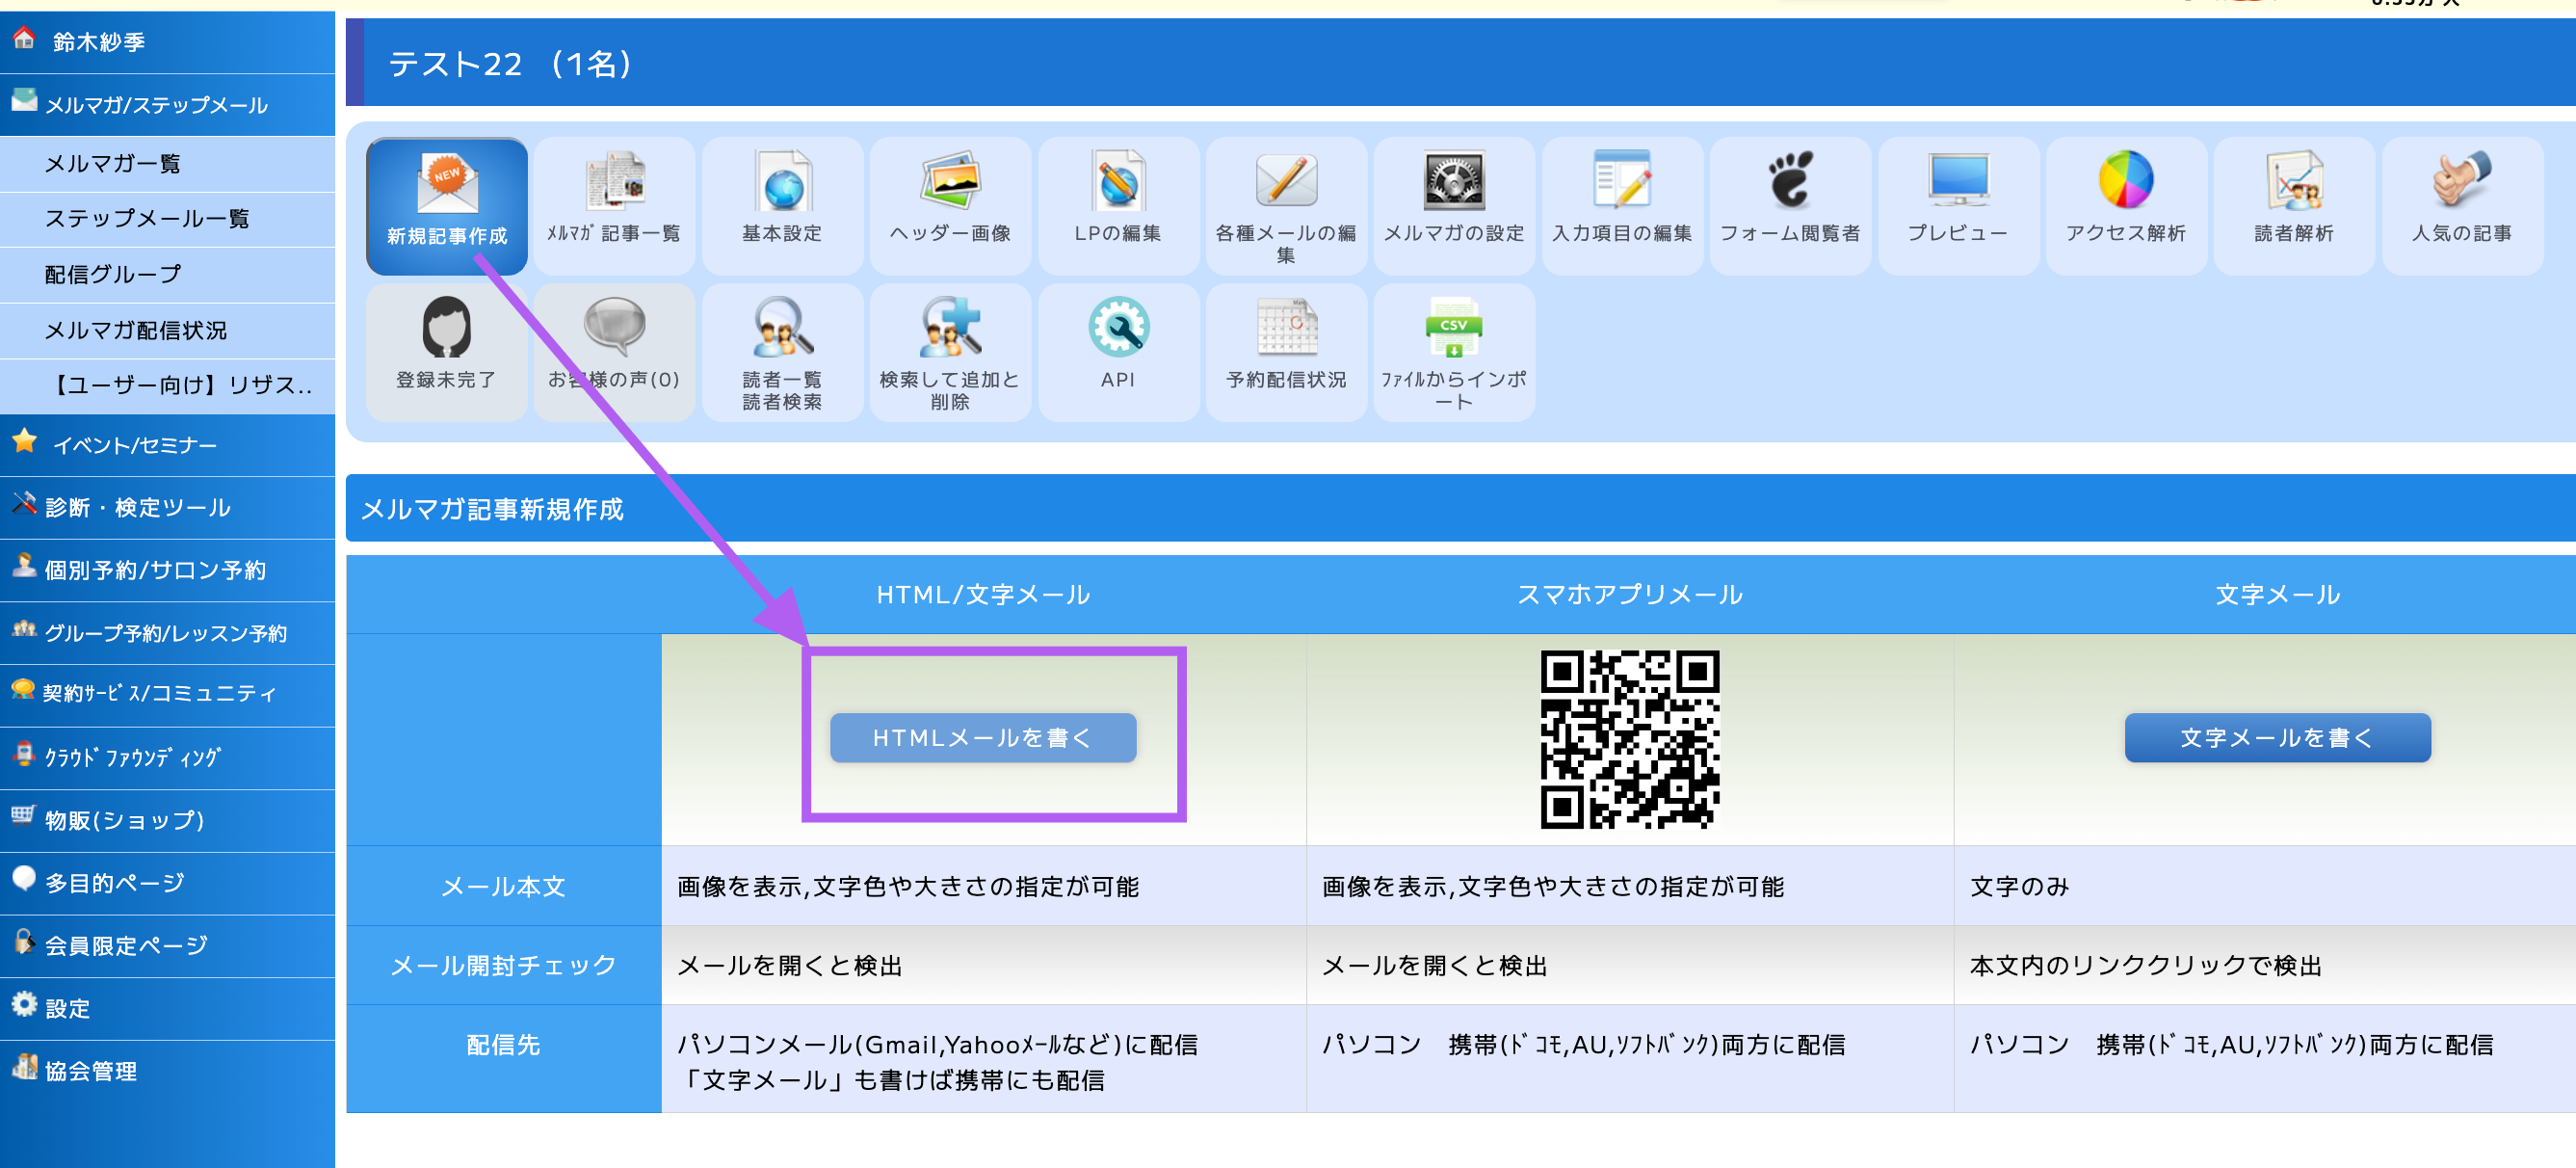Viewport: 2576px width, 1168px height.
Task: Expand メルマガ/ステップメール sidebar section
Action: tap(157, 105)
